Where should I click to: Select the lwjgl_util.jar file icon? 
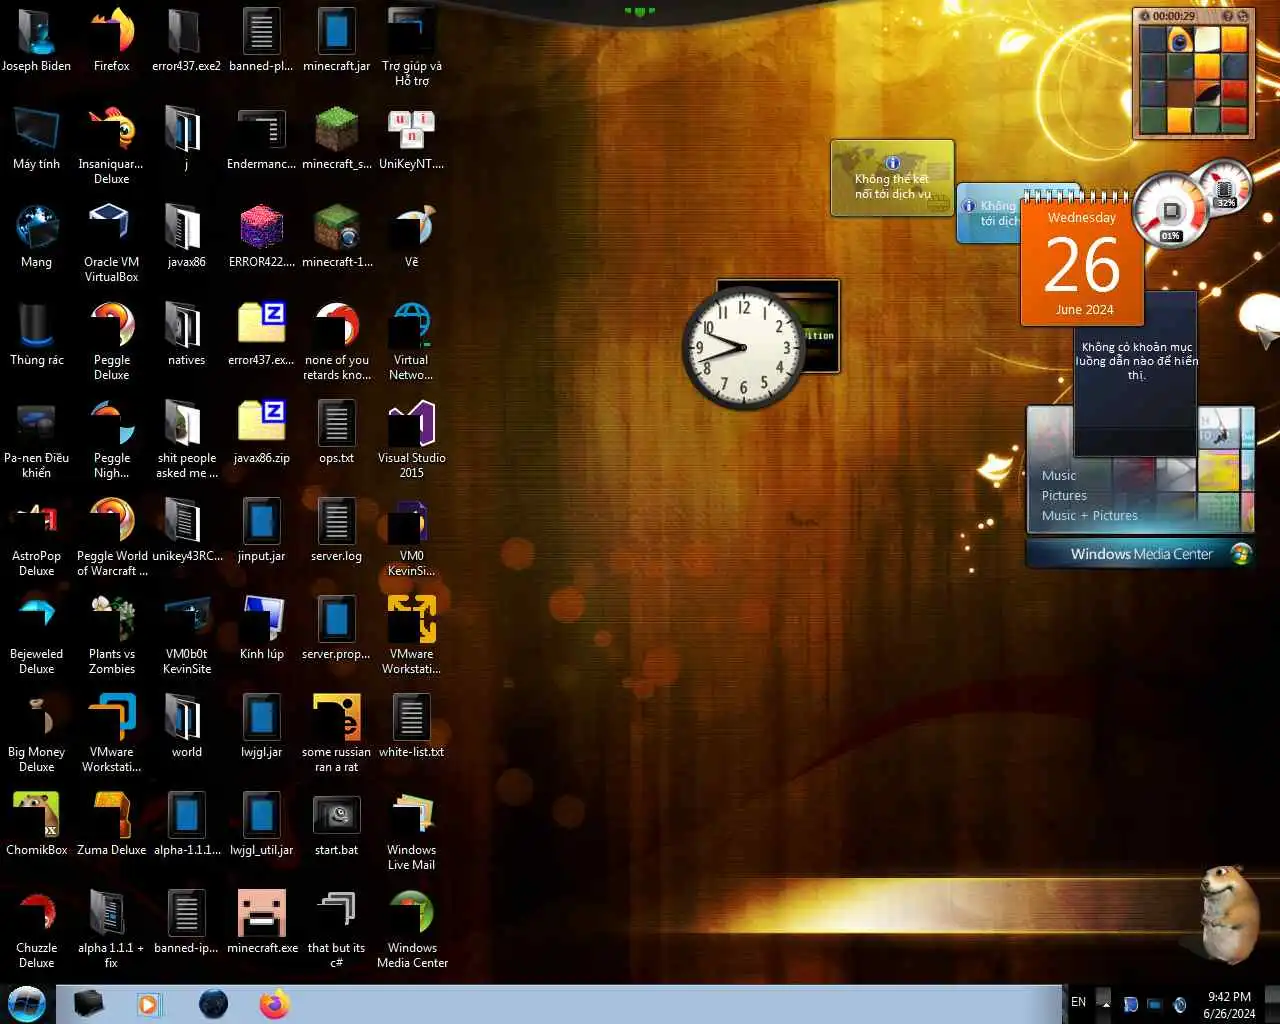262,824
